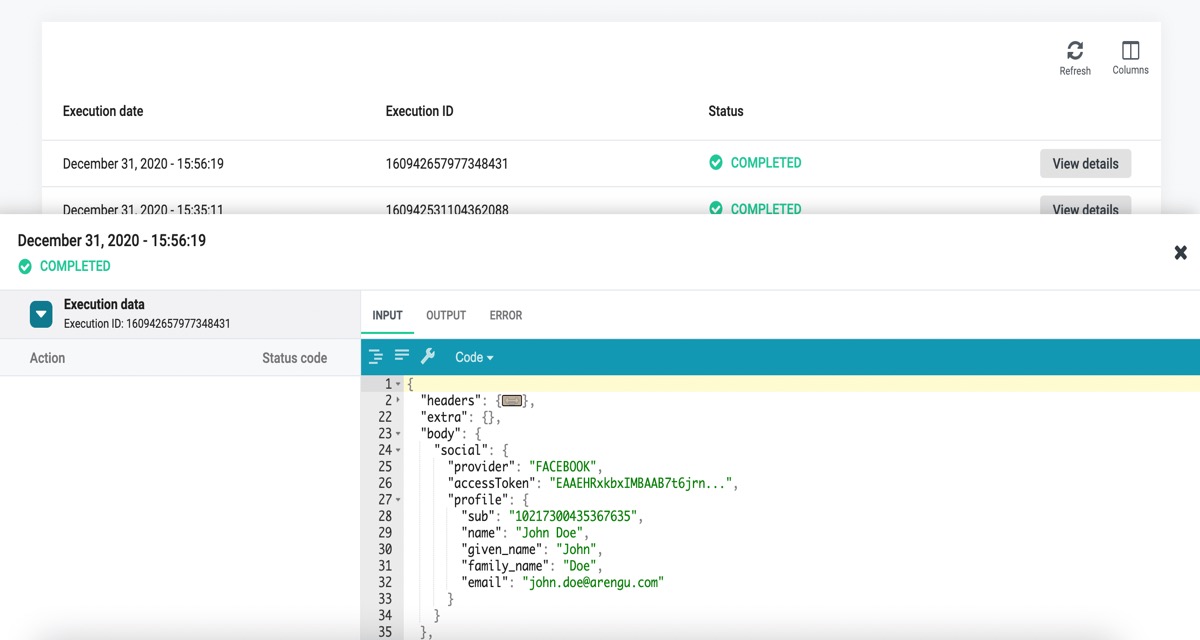1200x640 pixels.
Task: Click the wrench repair icon in editor toolbar
Action: (x=428, y=356)
